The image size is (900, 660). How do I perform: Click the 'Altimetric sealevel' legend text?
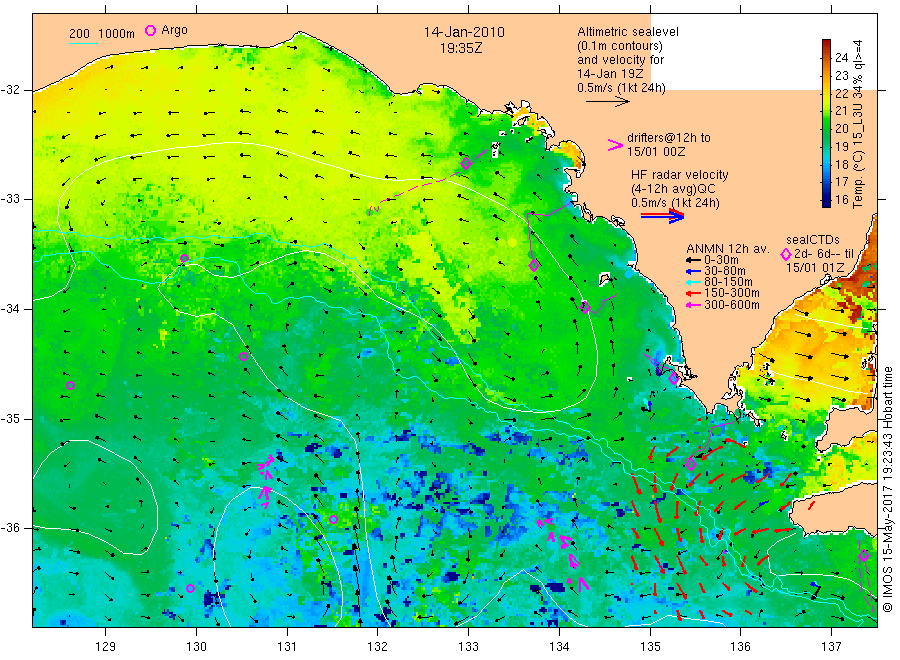click(x=628, y=32)
